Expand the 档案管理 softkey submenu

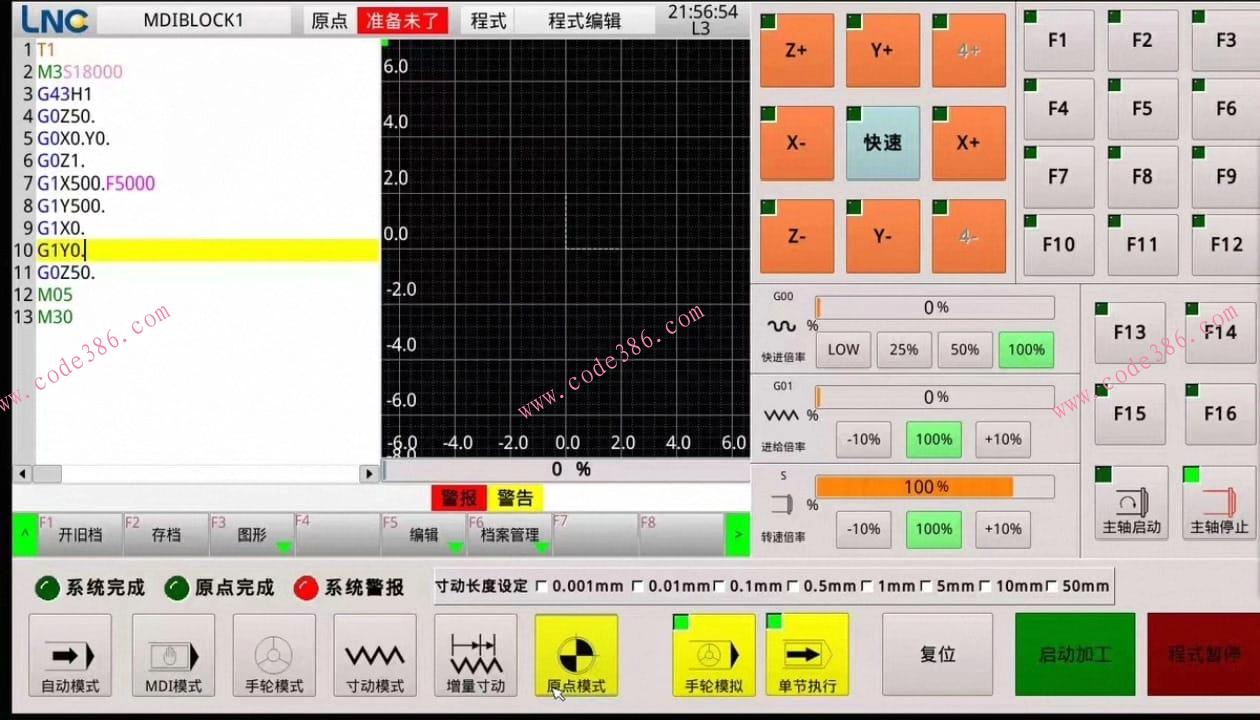[510, 534]
